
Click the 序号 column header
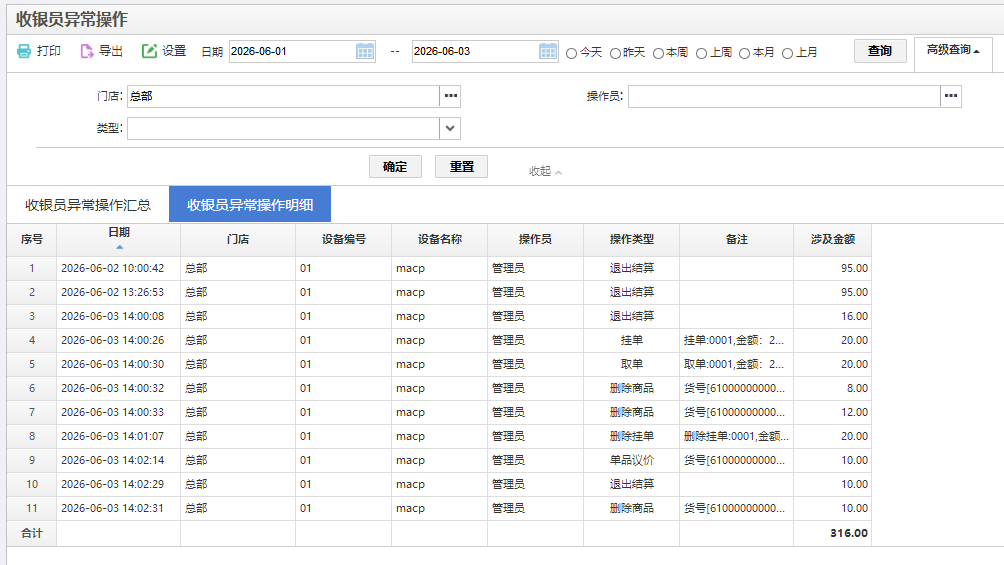pyautogui.click(x=32, y=240)
